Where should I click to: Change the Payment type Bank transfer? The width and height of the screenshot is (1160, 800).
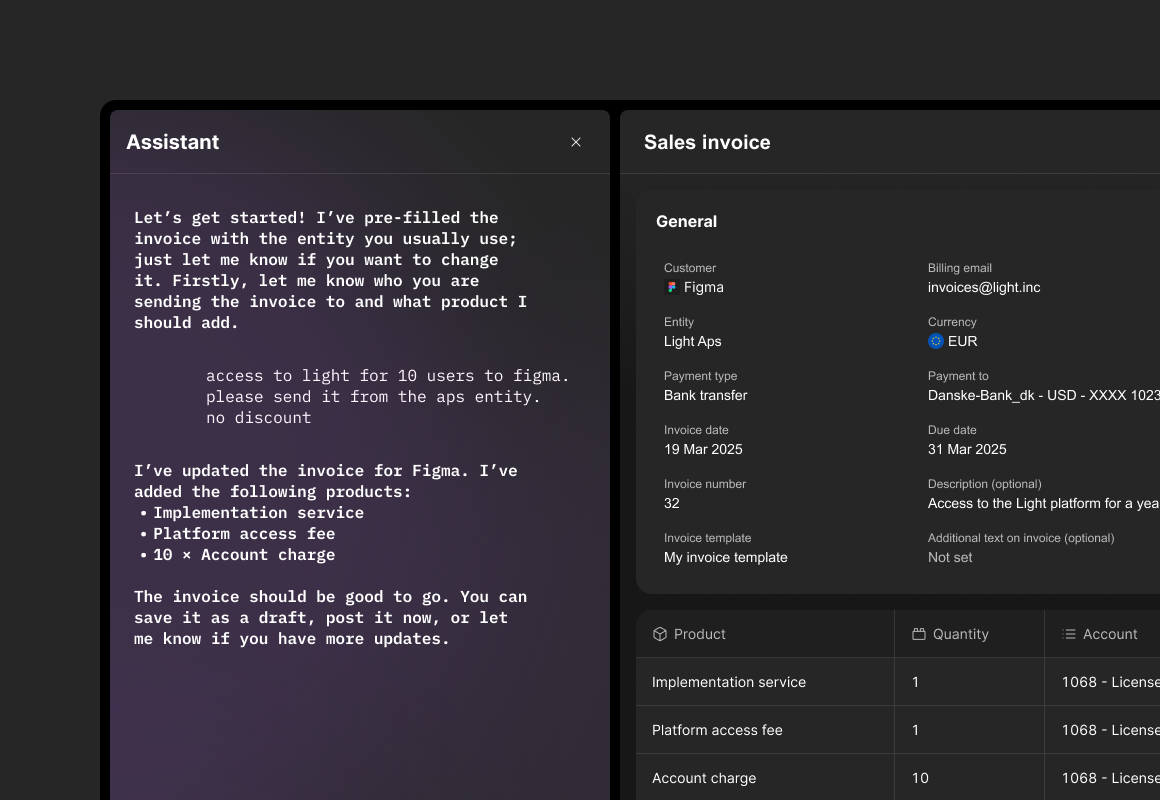click(x=705, y=396)
